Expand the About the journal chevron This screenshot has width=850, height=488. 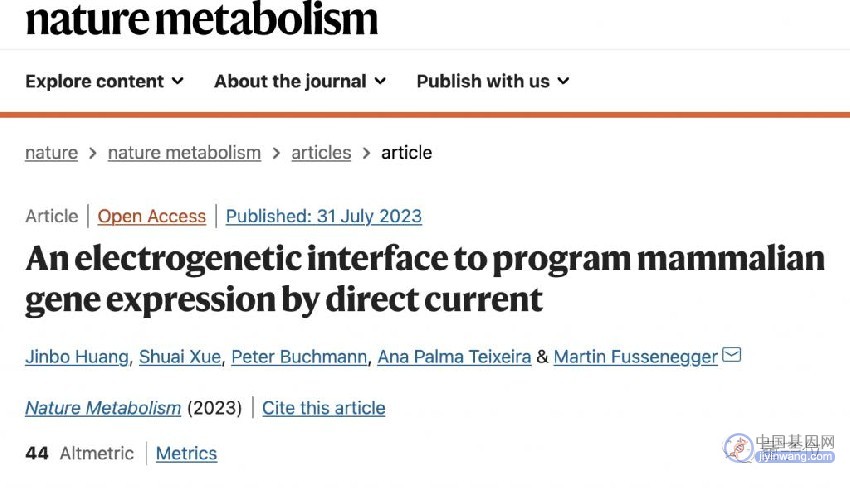pyautogui.click(x=380, y=81)
